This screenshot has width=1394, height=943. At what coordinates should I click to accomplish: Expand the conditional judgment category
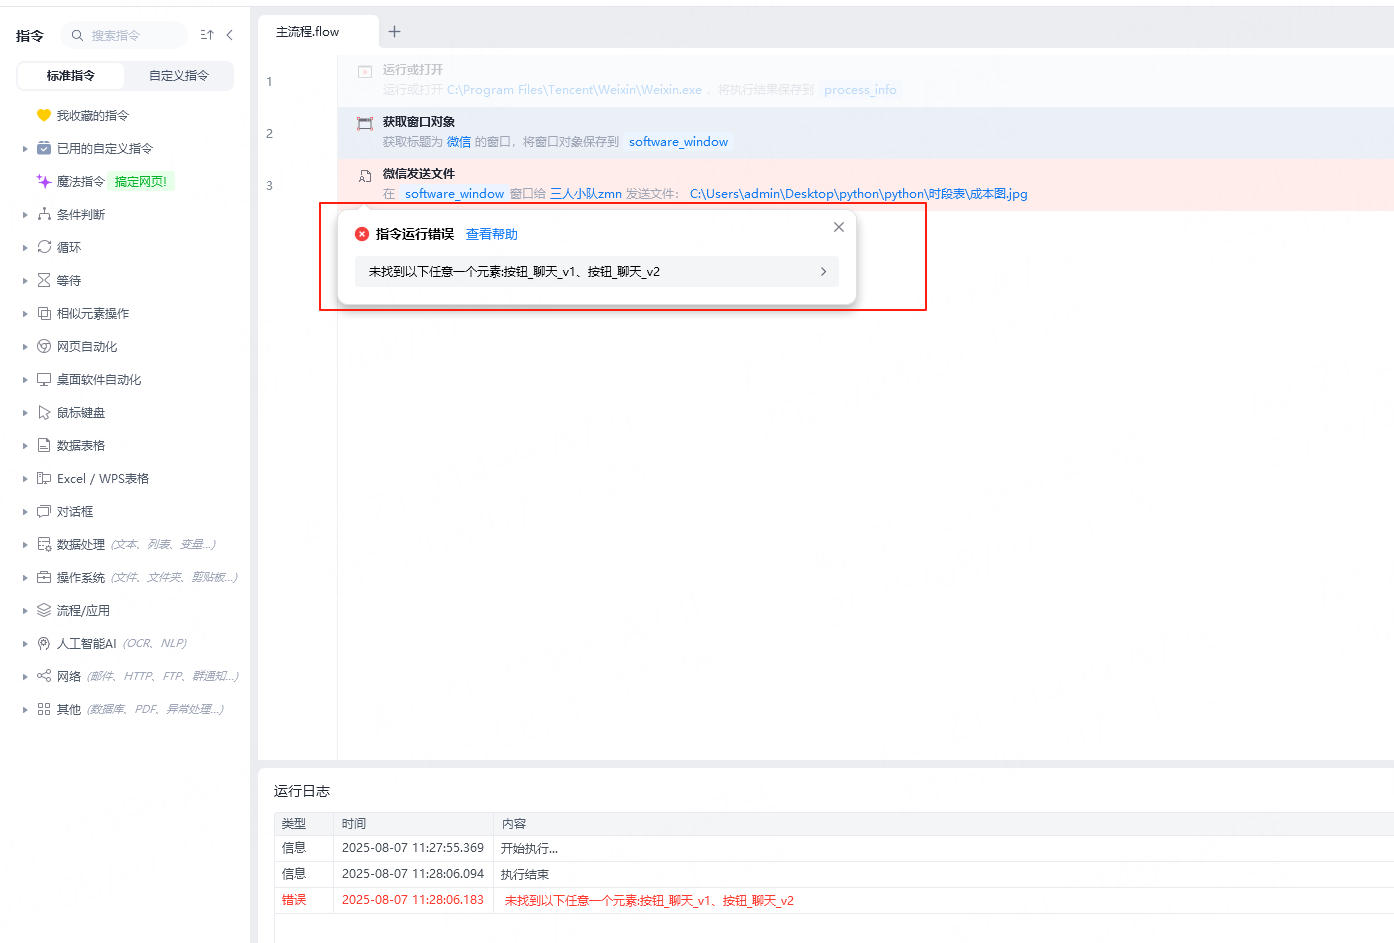point(25,214)
